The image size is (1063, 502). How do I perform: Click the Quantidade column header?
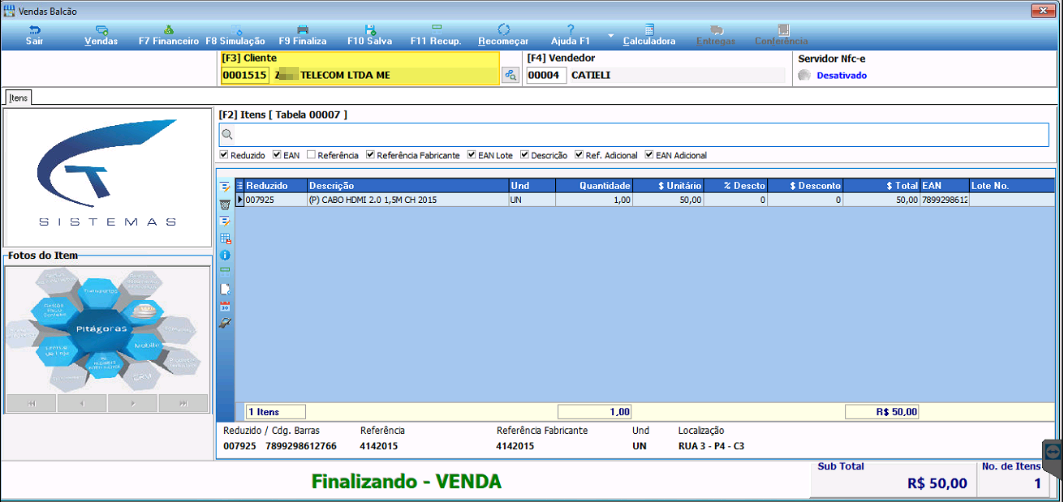point(595,185)
